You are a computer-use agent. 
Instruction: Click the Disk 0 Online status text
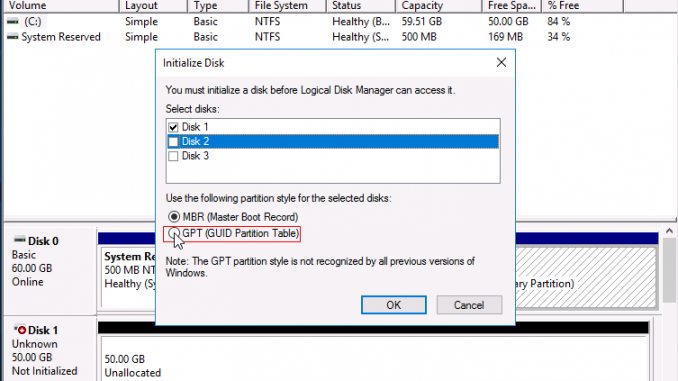(28, 282)
